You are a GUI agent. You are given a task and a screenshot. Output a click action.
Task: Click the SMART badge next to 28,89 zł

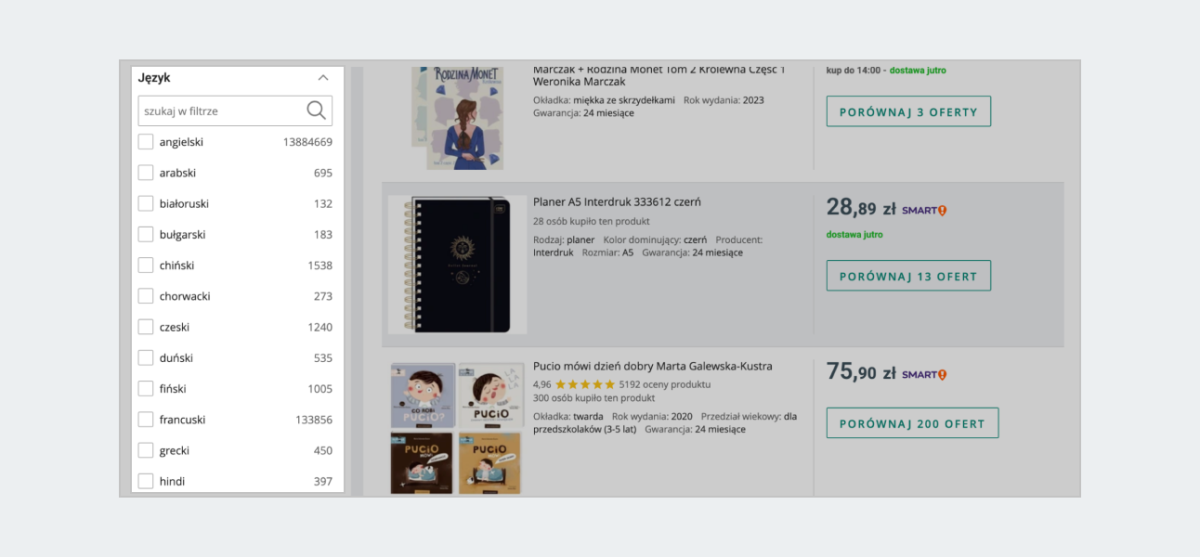tap(924, 210)
